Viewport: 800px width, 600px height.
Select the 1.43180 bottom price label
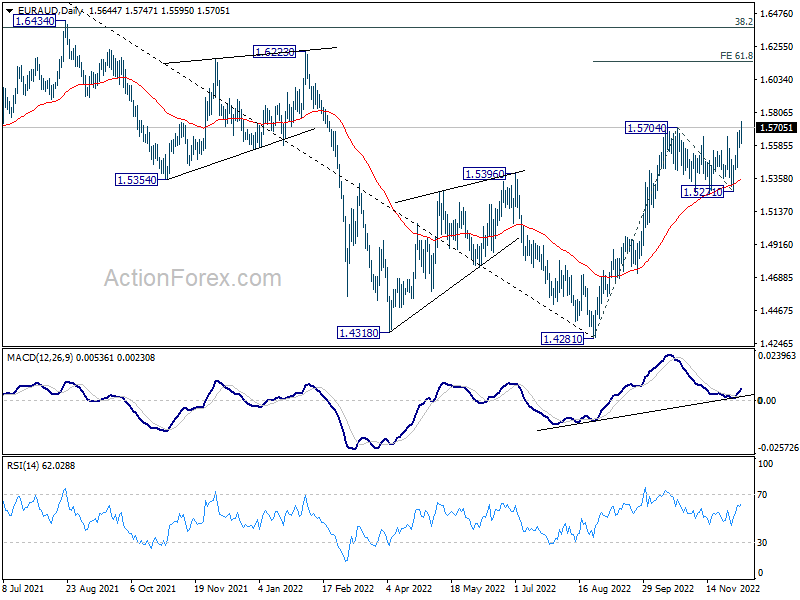coord(359,333)
